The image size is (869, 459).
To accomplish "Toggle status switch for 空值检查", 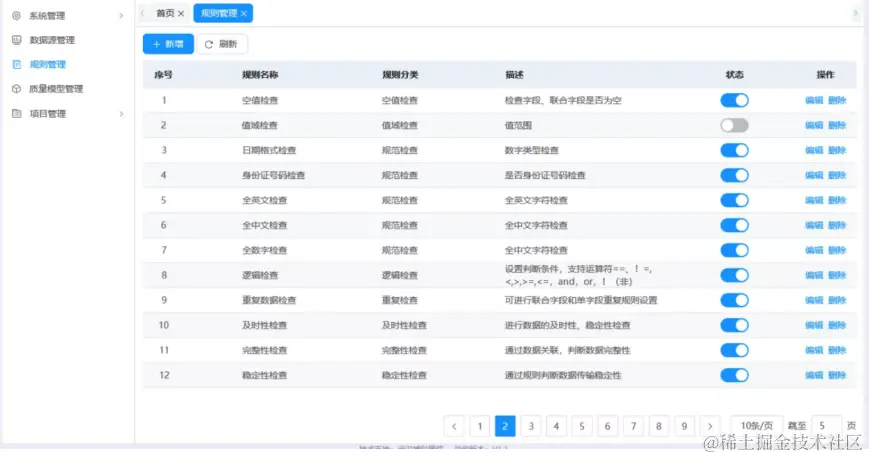I will 734,100.
